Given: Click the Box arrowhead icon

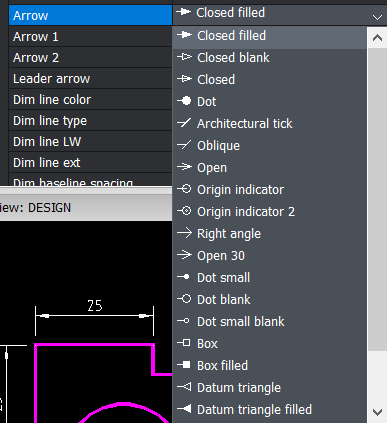Looking at the screenshot, I should tap(184, 343).
